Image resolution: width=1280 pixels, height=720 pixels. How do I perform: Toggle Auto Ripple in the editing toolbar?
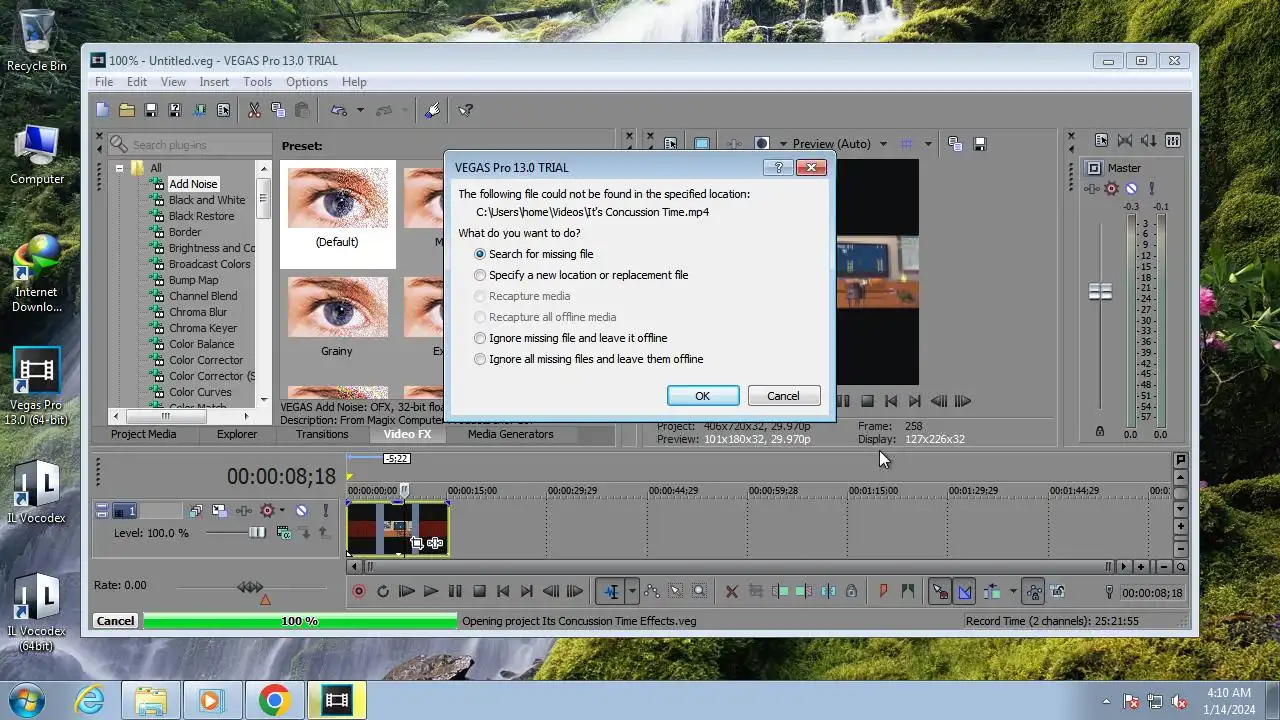click(992, 591)
